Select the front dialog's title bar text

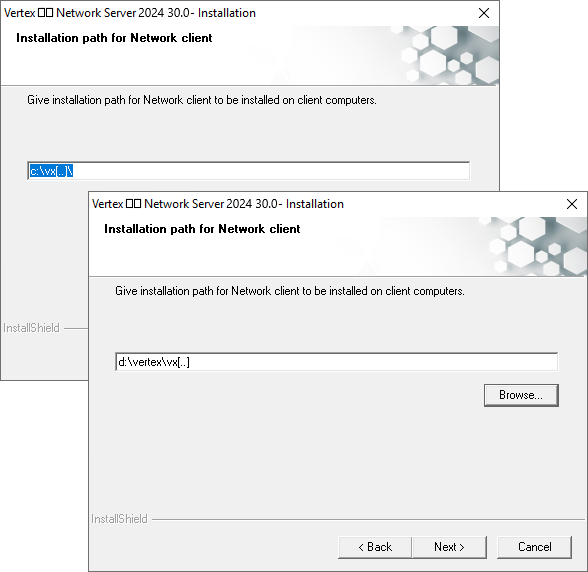pyautogui.click(x=218, y=204)
